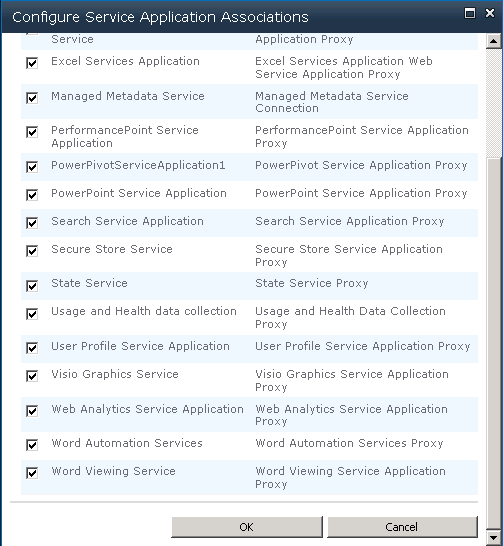Click Secure Store Service Application Proxy text

pos(349,256)
